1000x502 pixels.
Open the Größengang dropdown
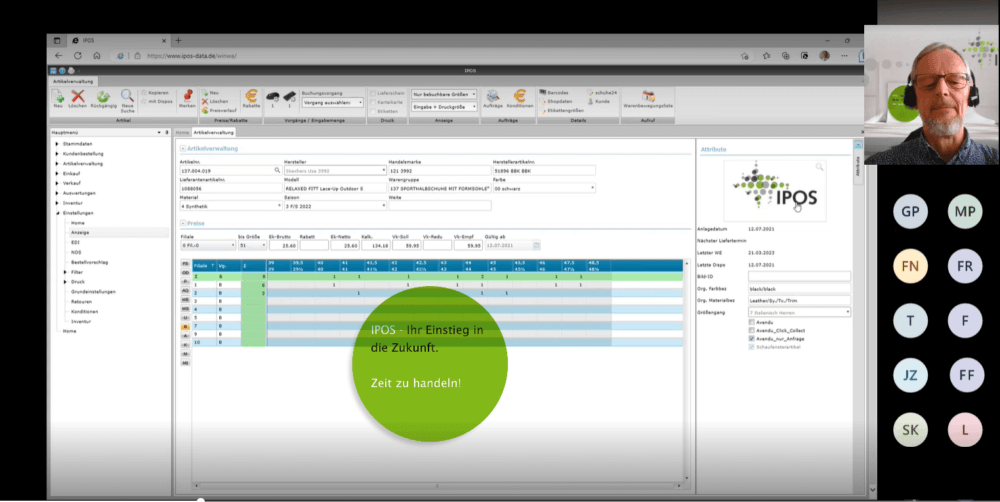tap(799, 313)
